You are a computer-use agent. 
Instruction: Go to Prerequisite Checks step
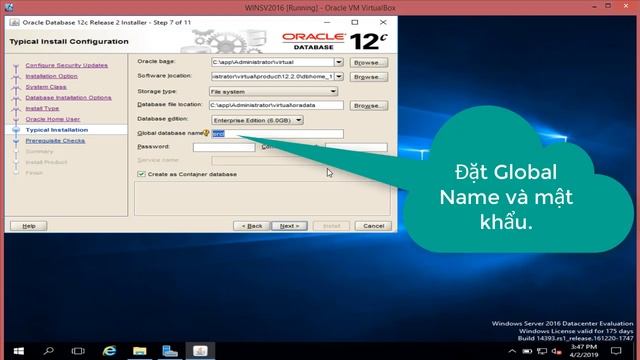[55, 140]
